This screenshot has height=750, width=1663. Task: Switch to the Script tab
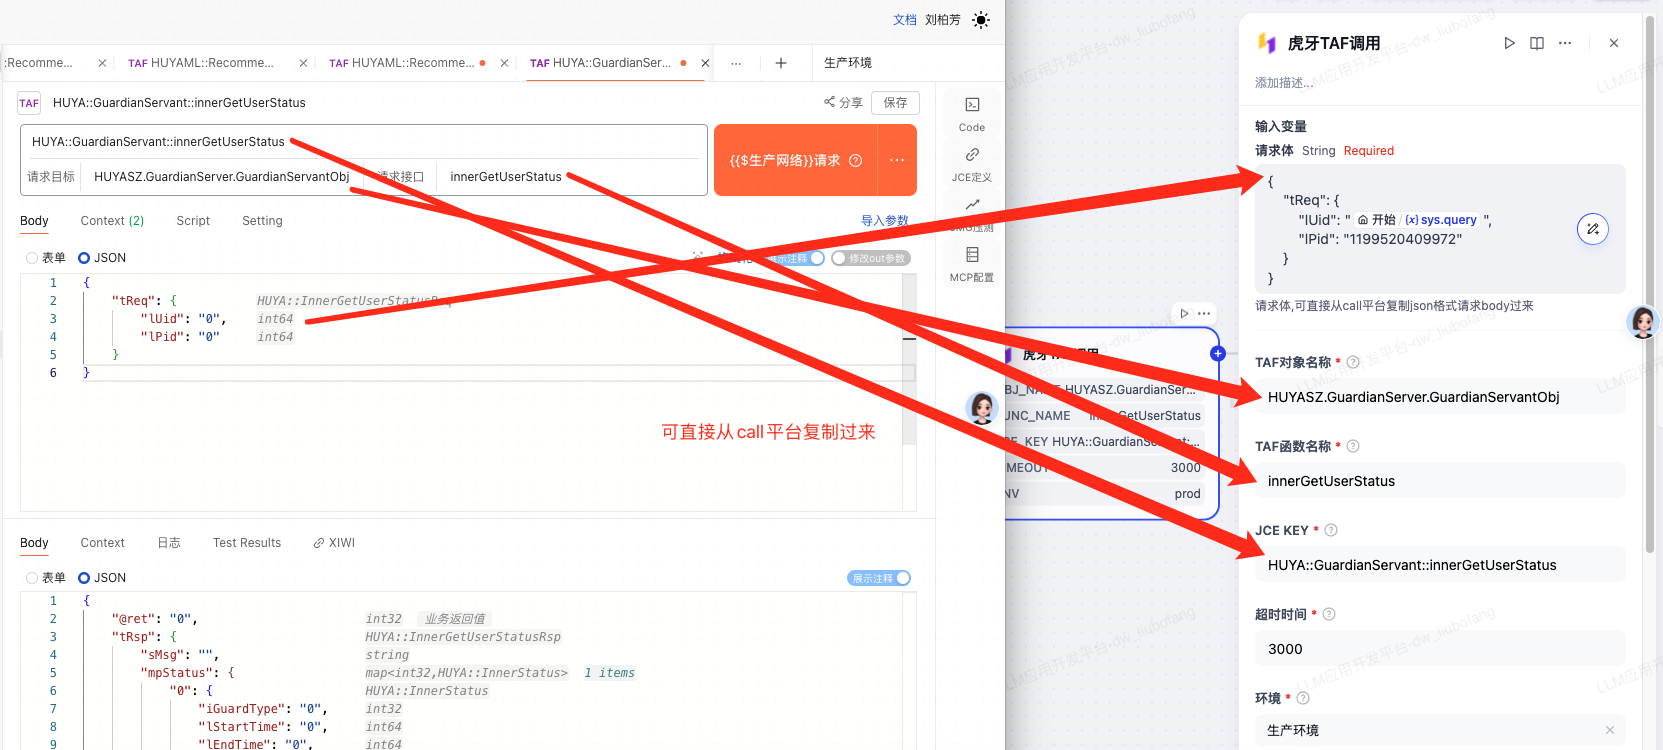click(193, 221)
